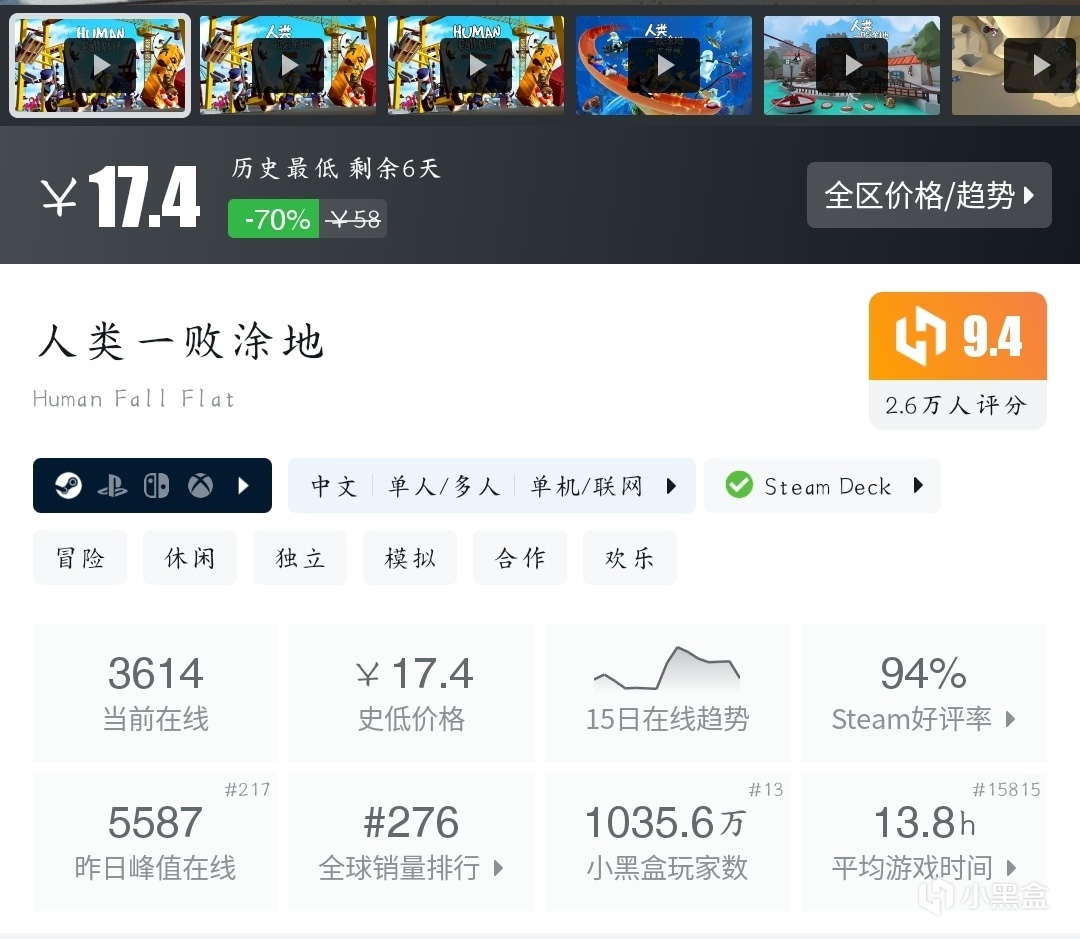Open 2.6万人评分 ratings count
This screenshot has width=1080, height=939.
[x=957, y=405]
